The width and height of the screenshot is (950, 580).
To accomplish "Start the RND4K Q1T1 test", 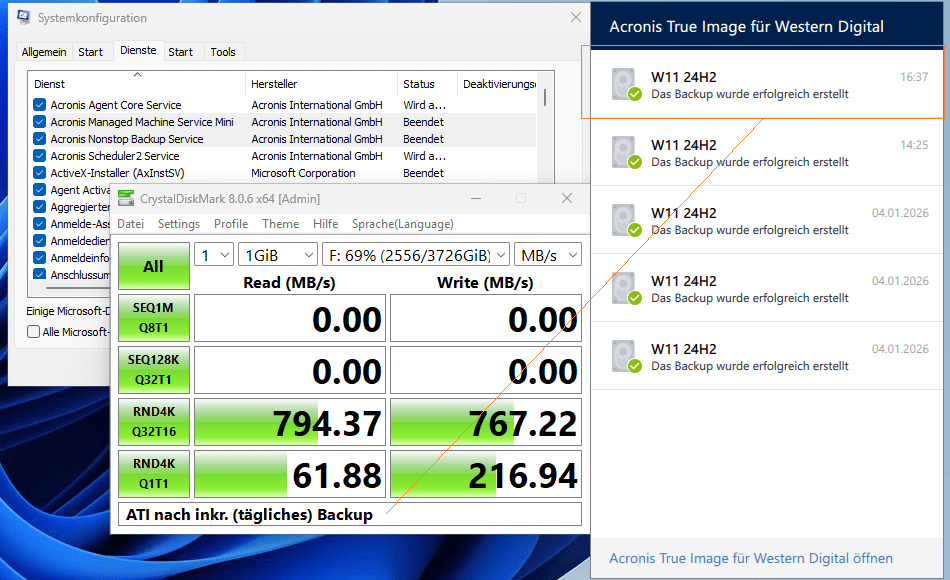I will tap(154, 473).
